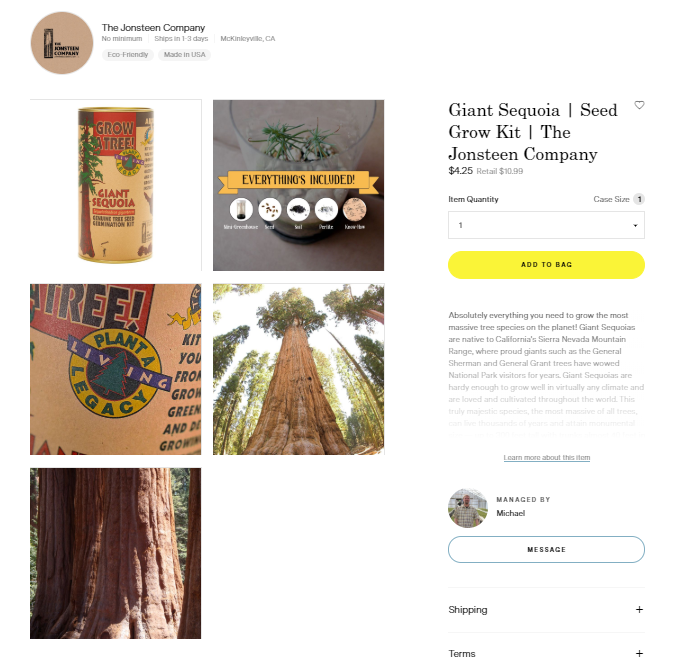Open the Item Quantity dropdown
Screen dimensions: 674x670
click(546, 225)
